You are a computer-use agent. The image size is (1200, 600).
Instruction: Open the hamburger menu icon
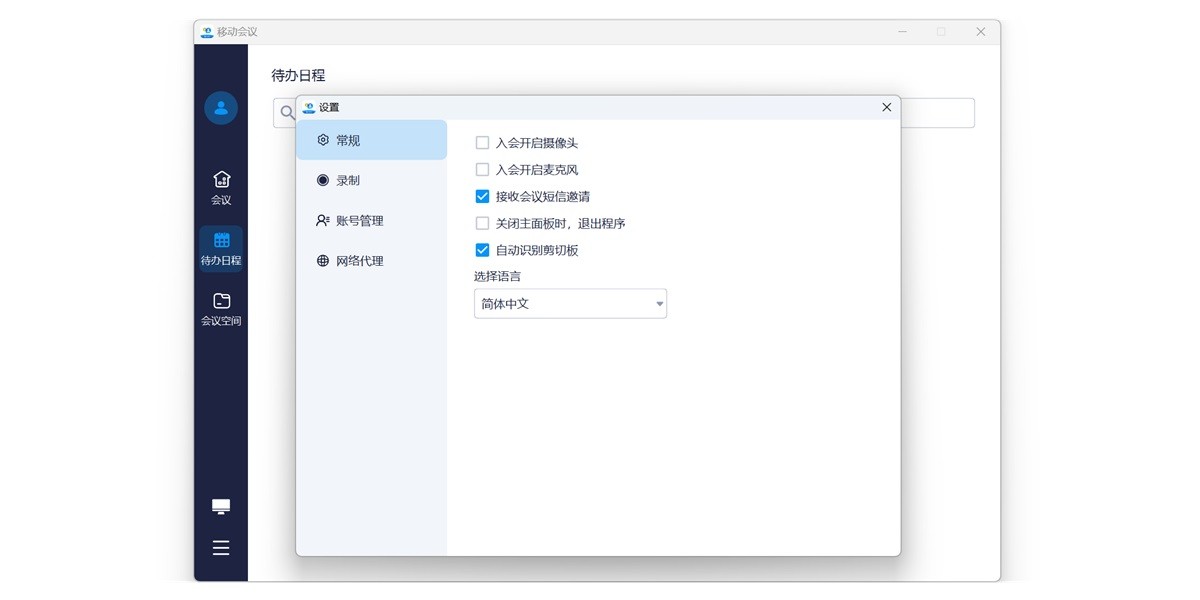pyautogui.click(x=221, y=548)
